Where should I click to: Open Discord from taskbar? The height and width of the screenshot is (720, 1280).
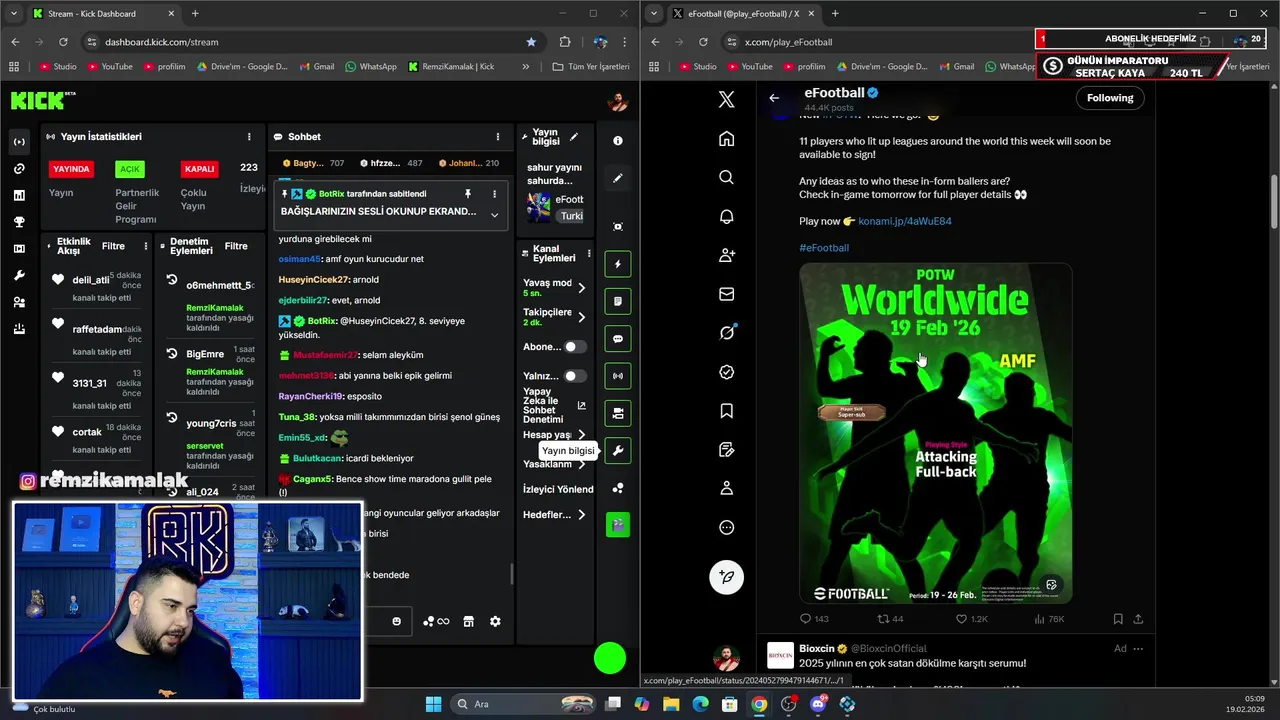point(818,704)
